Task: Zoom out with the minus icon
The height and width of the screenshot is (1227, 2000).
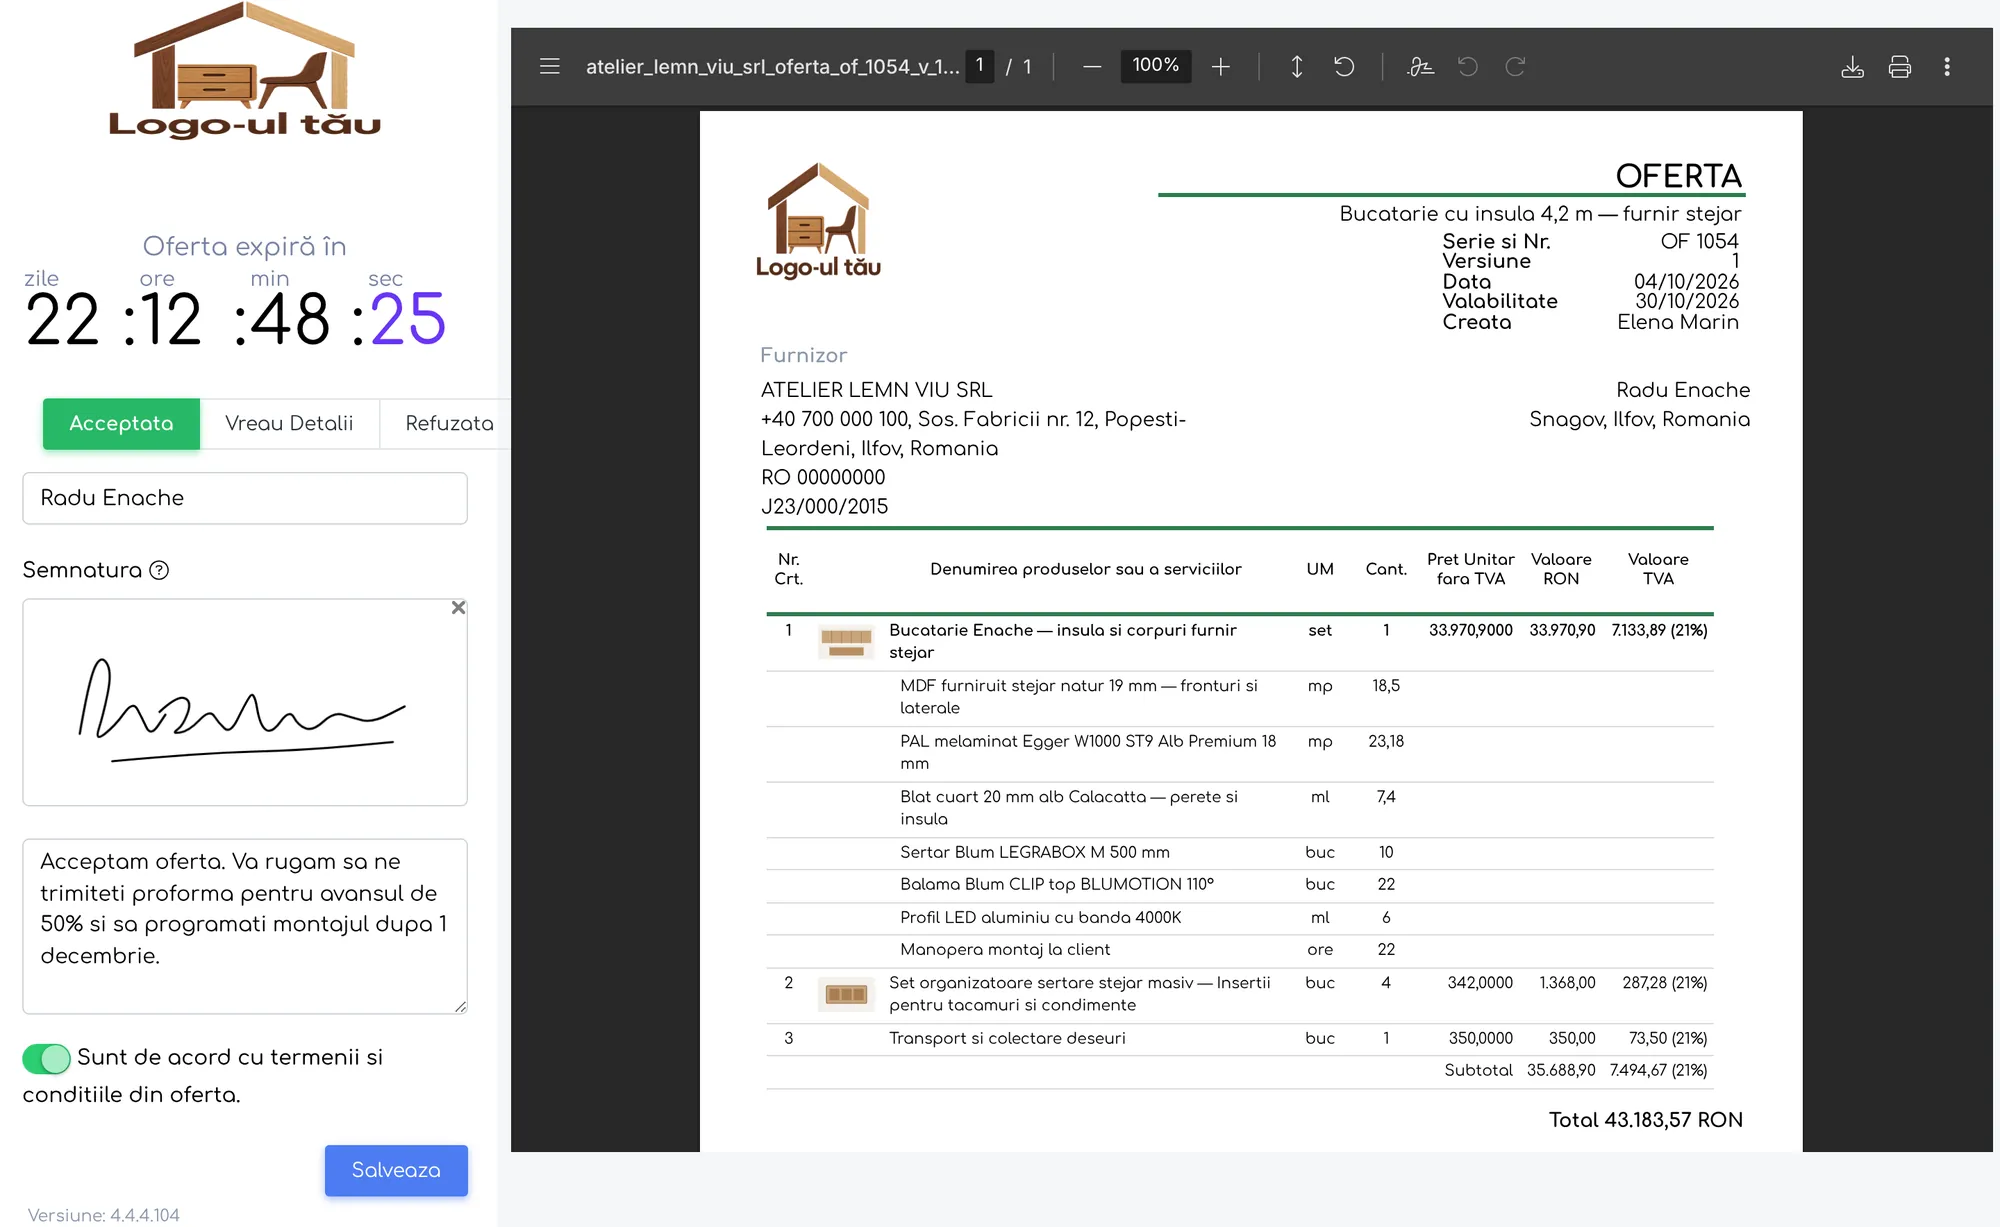Action: click(x=1092, y=67)
